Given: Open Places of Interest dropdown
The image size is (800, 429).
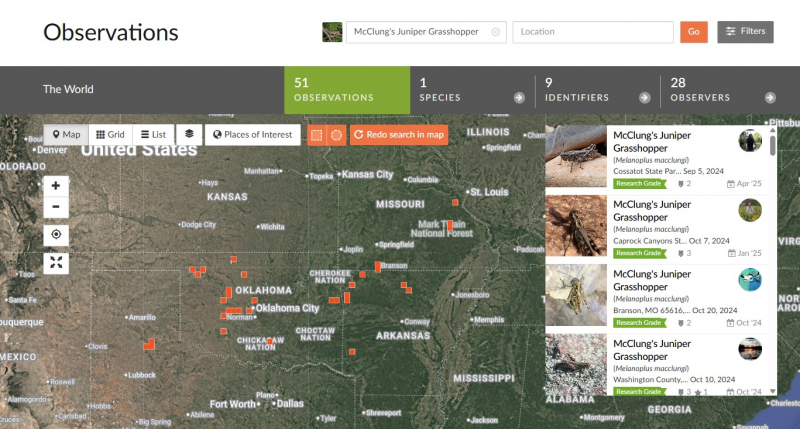Looking at the screenshot, I should point(253,135).
